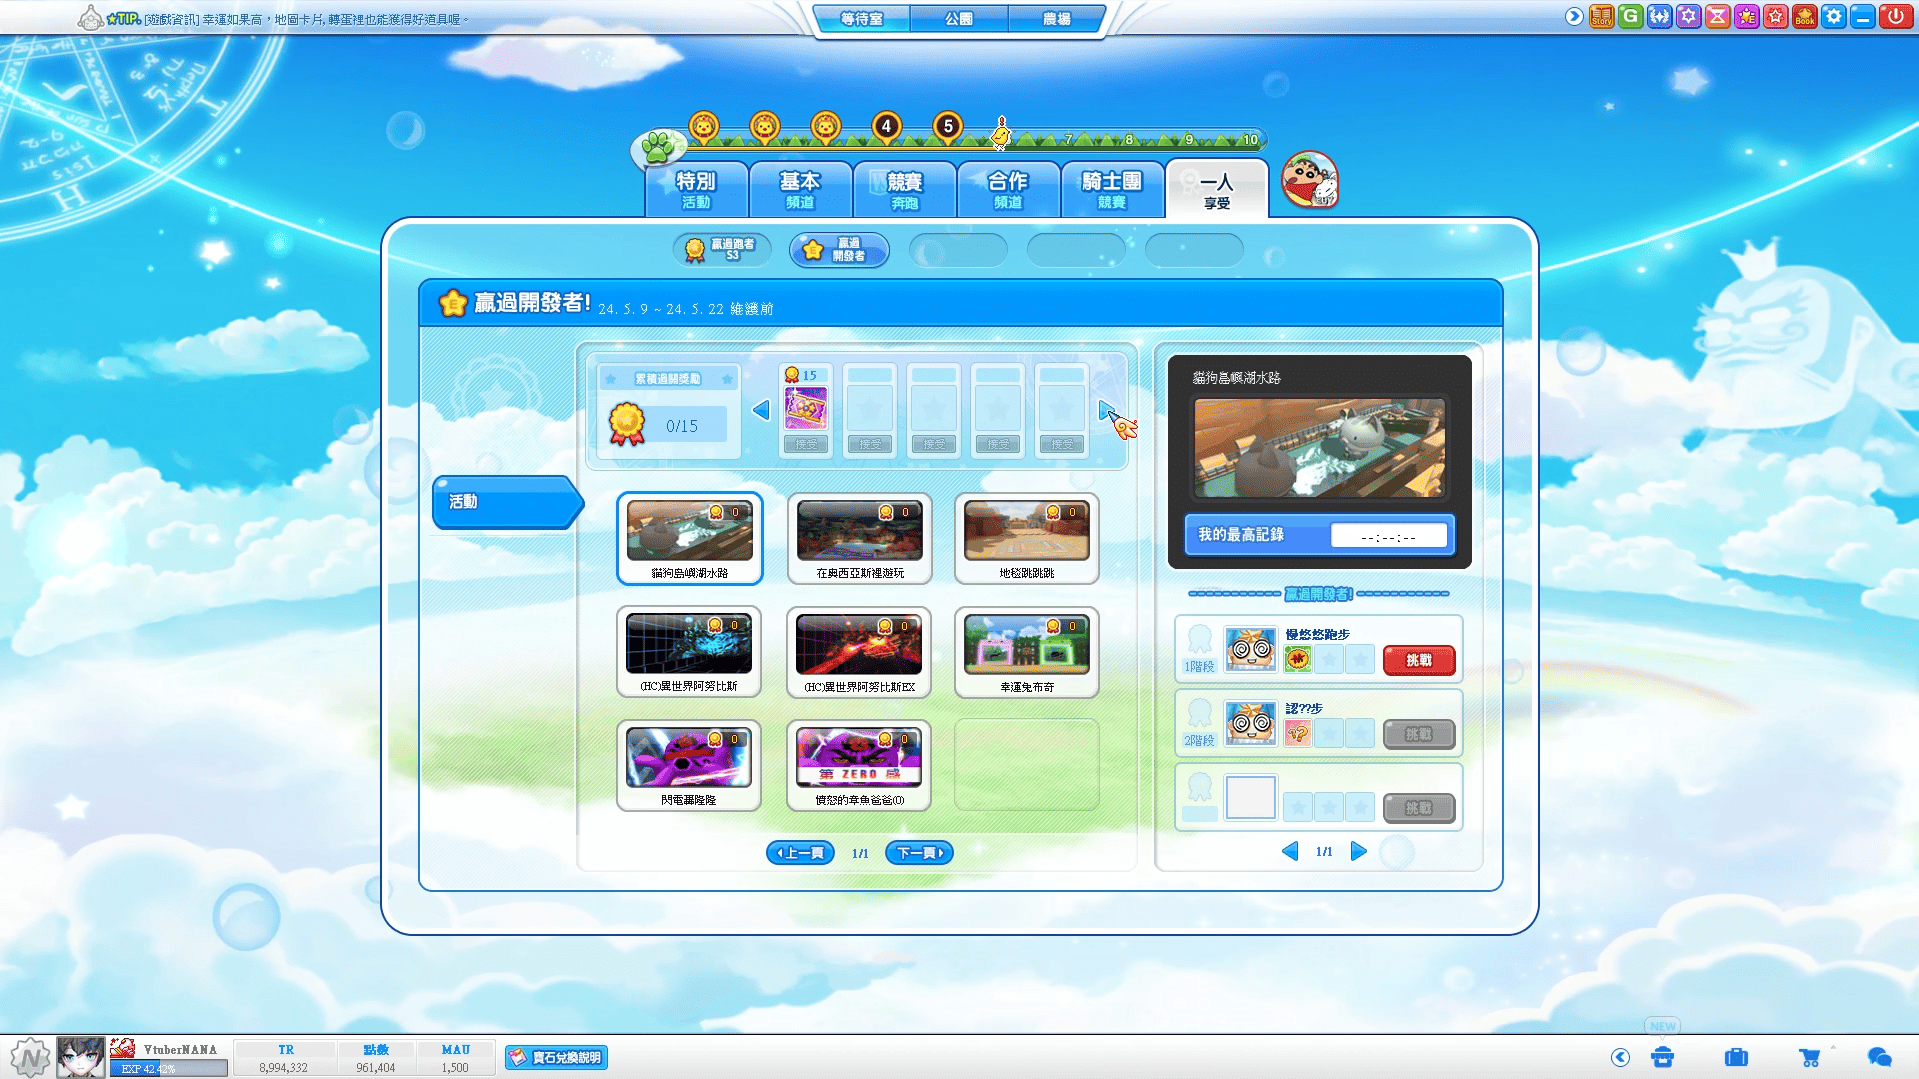Open the shopping cart icon
Screen dimensions: 1919x1079
point(1809,1057)
